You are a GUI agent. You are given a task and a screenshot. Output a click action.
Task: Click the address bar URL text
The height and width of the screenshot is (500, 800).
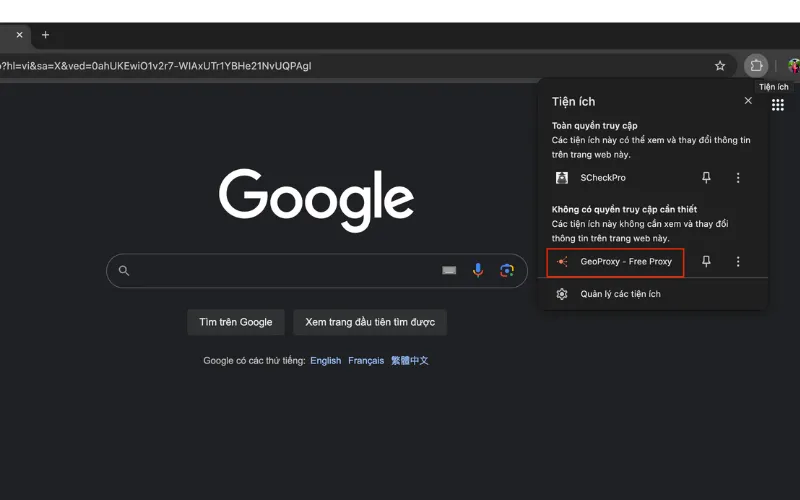(156, 66)
